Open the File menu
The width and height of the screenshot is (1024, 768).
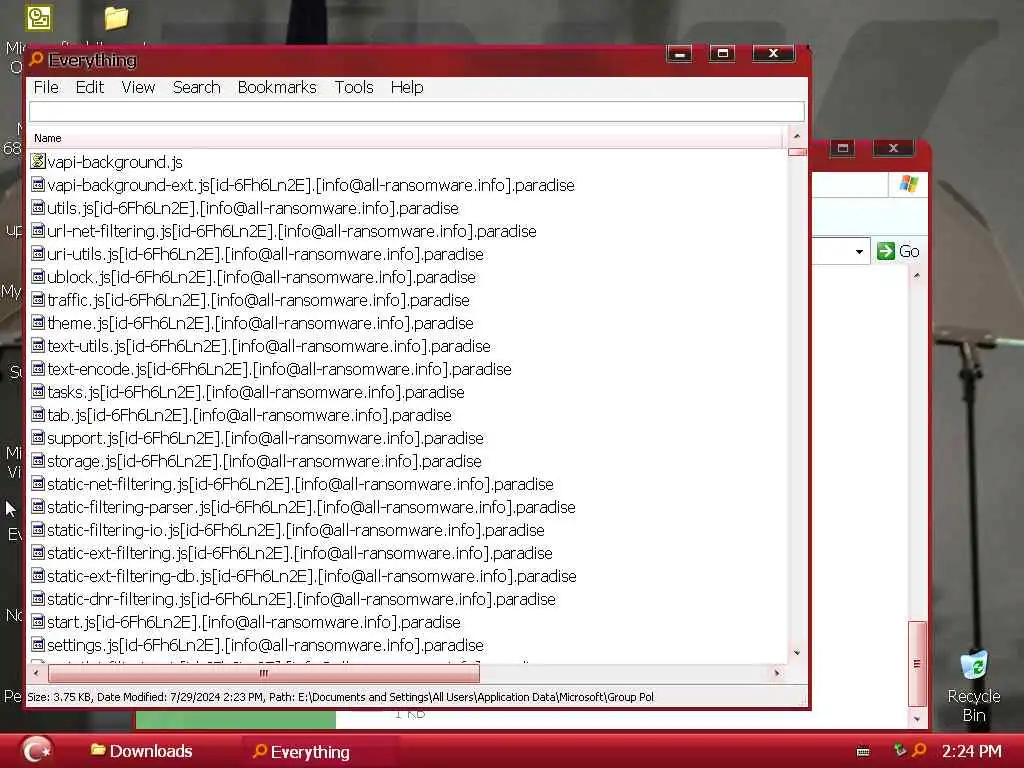click(x=46, y=88)
